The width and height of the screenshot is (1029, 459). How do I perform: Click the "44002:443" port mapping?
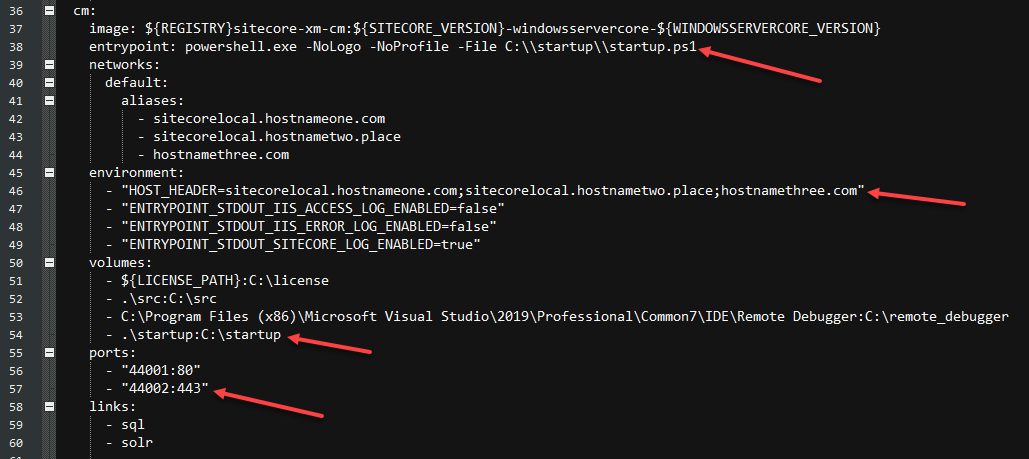[x=157, y=389]
